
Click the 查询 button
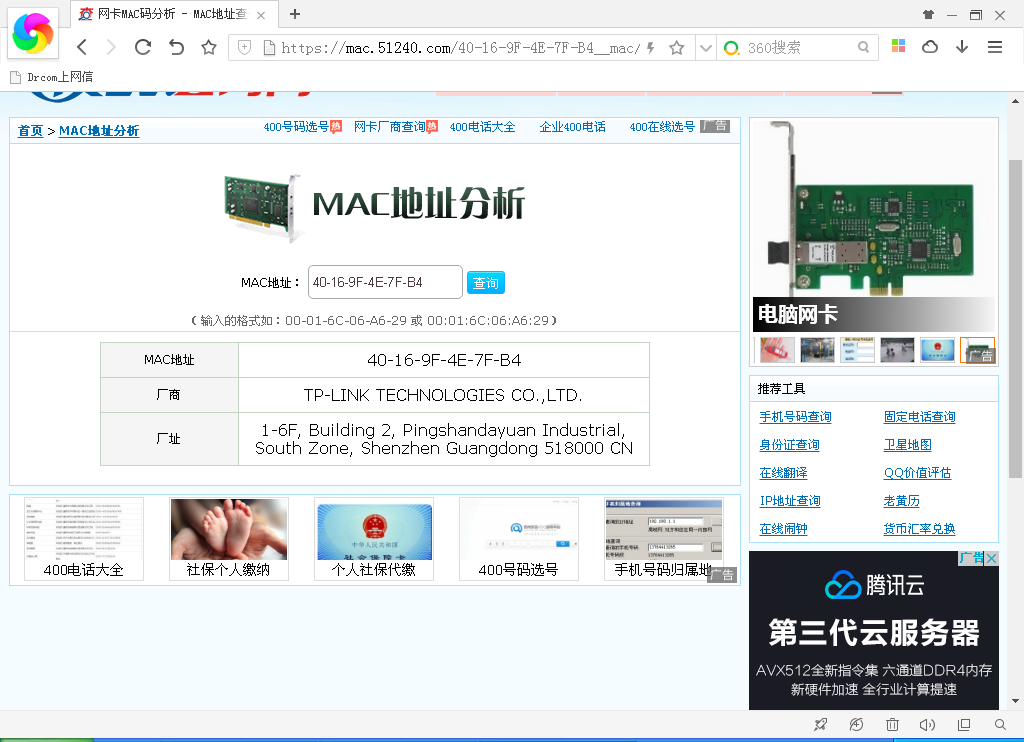pos(486,283)
